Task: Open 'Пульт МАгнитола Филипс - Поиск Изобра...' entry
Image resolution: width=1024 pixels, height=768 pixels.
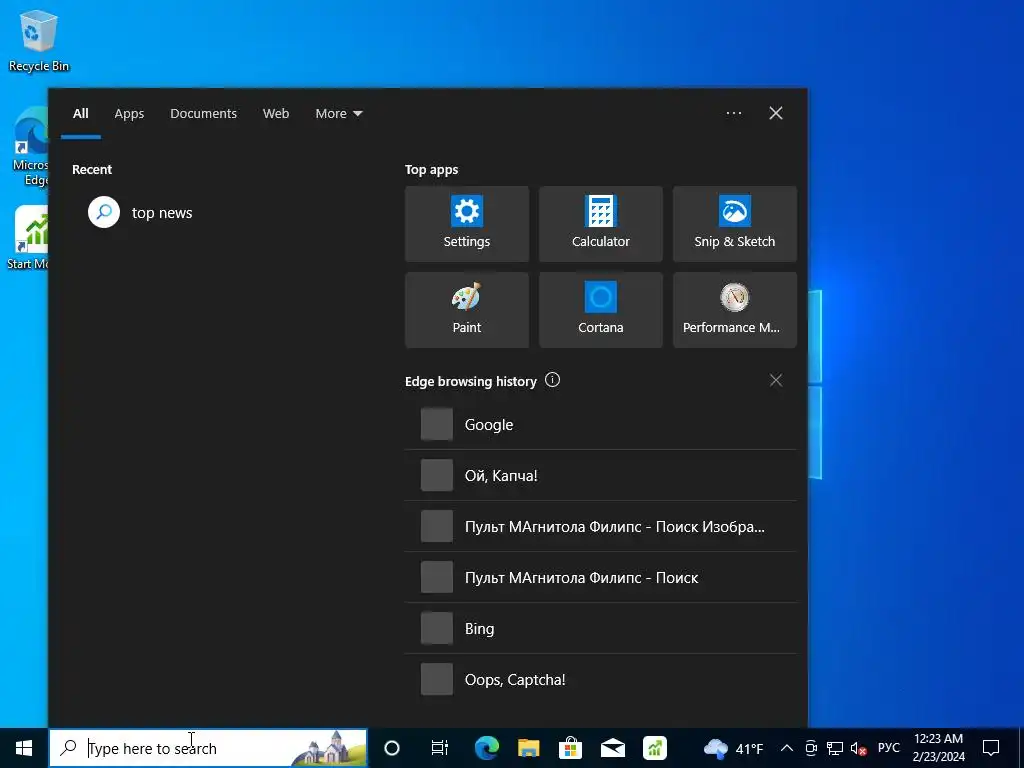Action: point(600,526)
